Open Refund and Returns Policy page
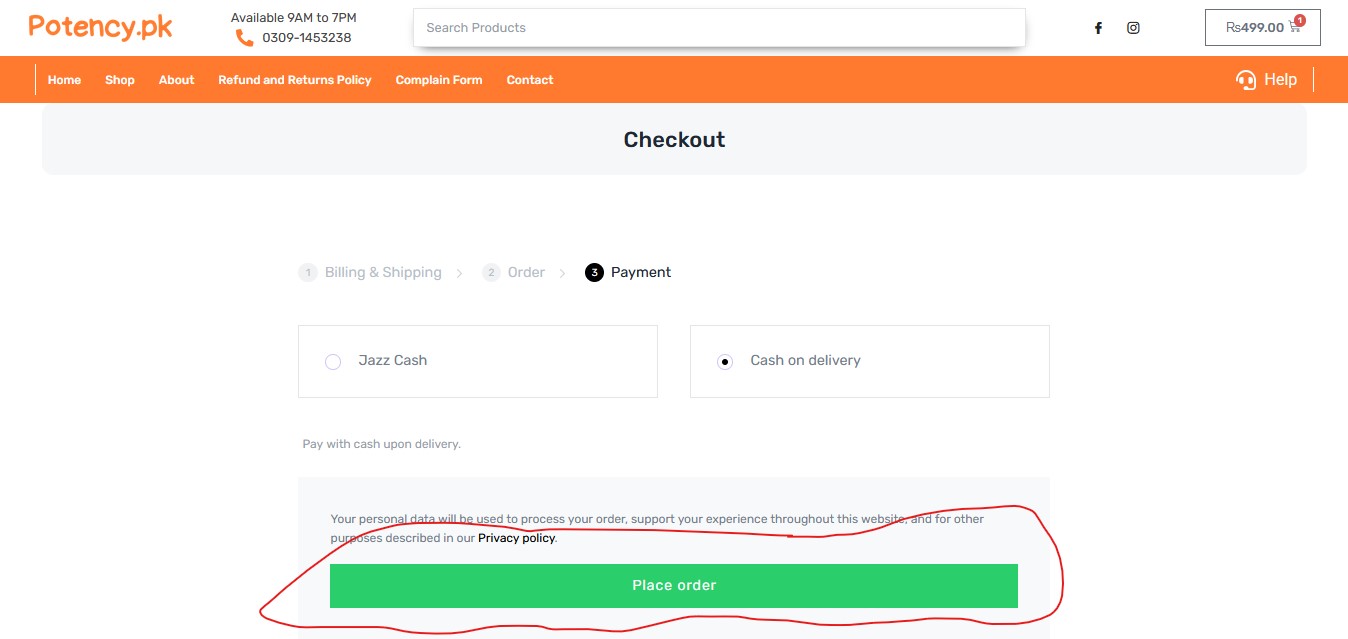The height and width of the screenshot is (639, 1348). pos(294,80)
